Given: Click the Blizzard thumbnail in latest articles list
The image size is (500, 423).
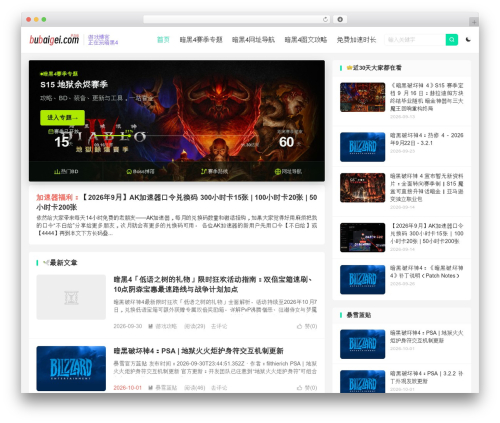Looking at the screenshot, I should (x=71, y=368).
